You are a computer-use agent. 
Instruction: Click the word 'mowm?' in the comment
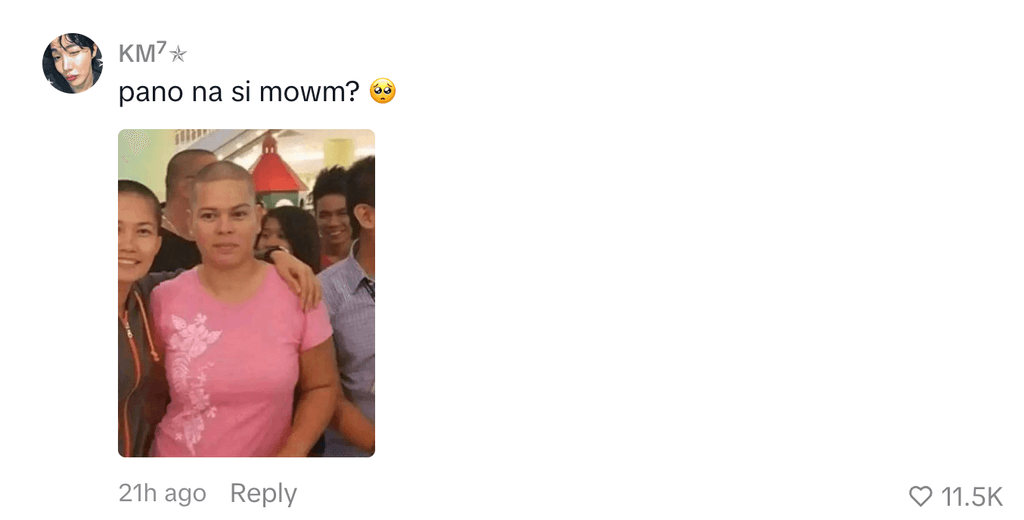(309, 92)
